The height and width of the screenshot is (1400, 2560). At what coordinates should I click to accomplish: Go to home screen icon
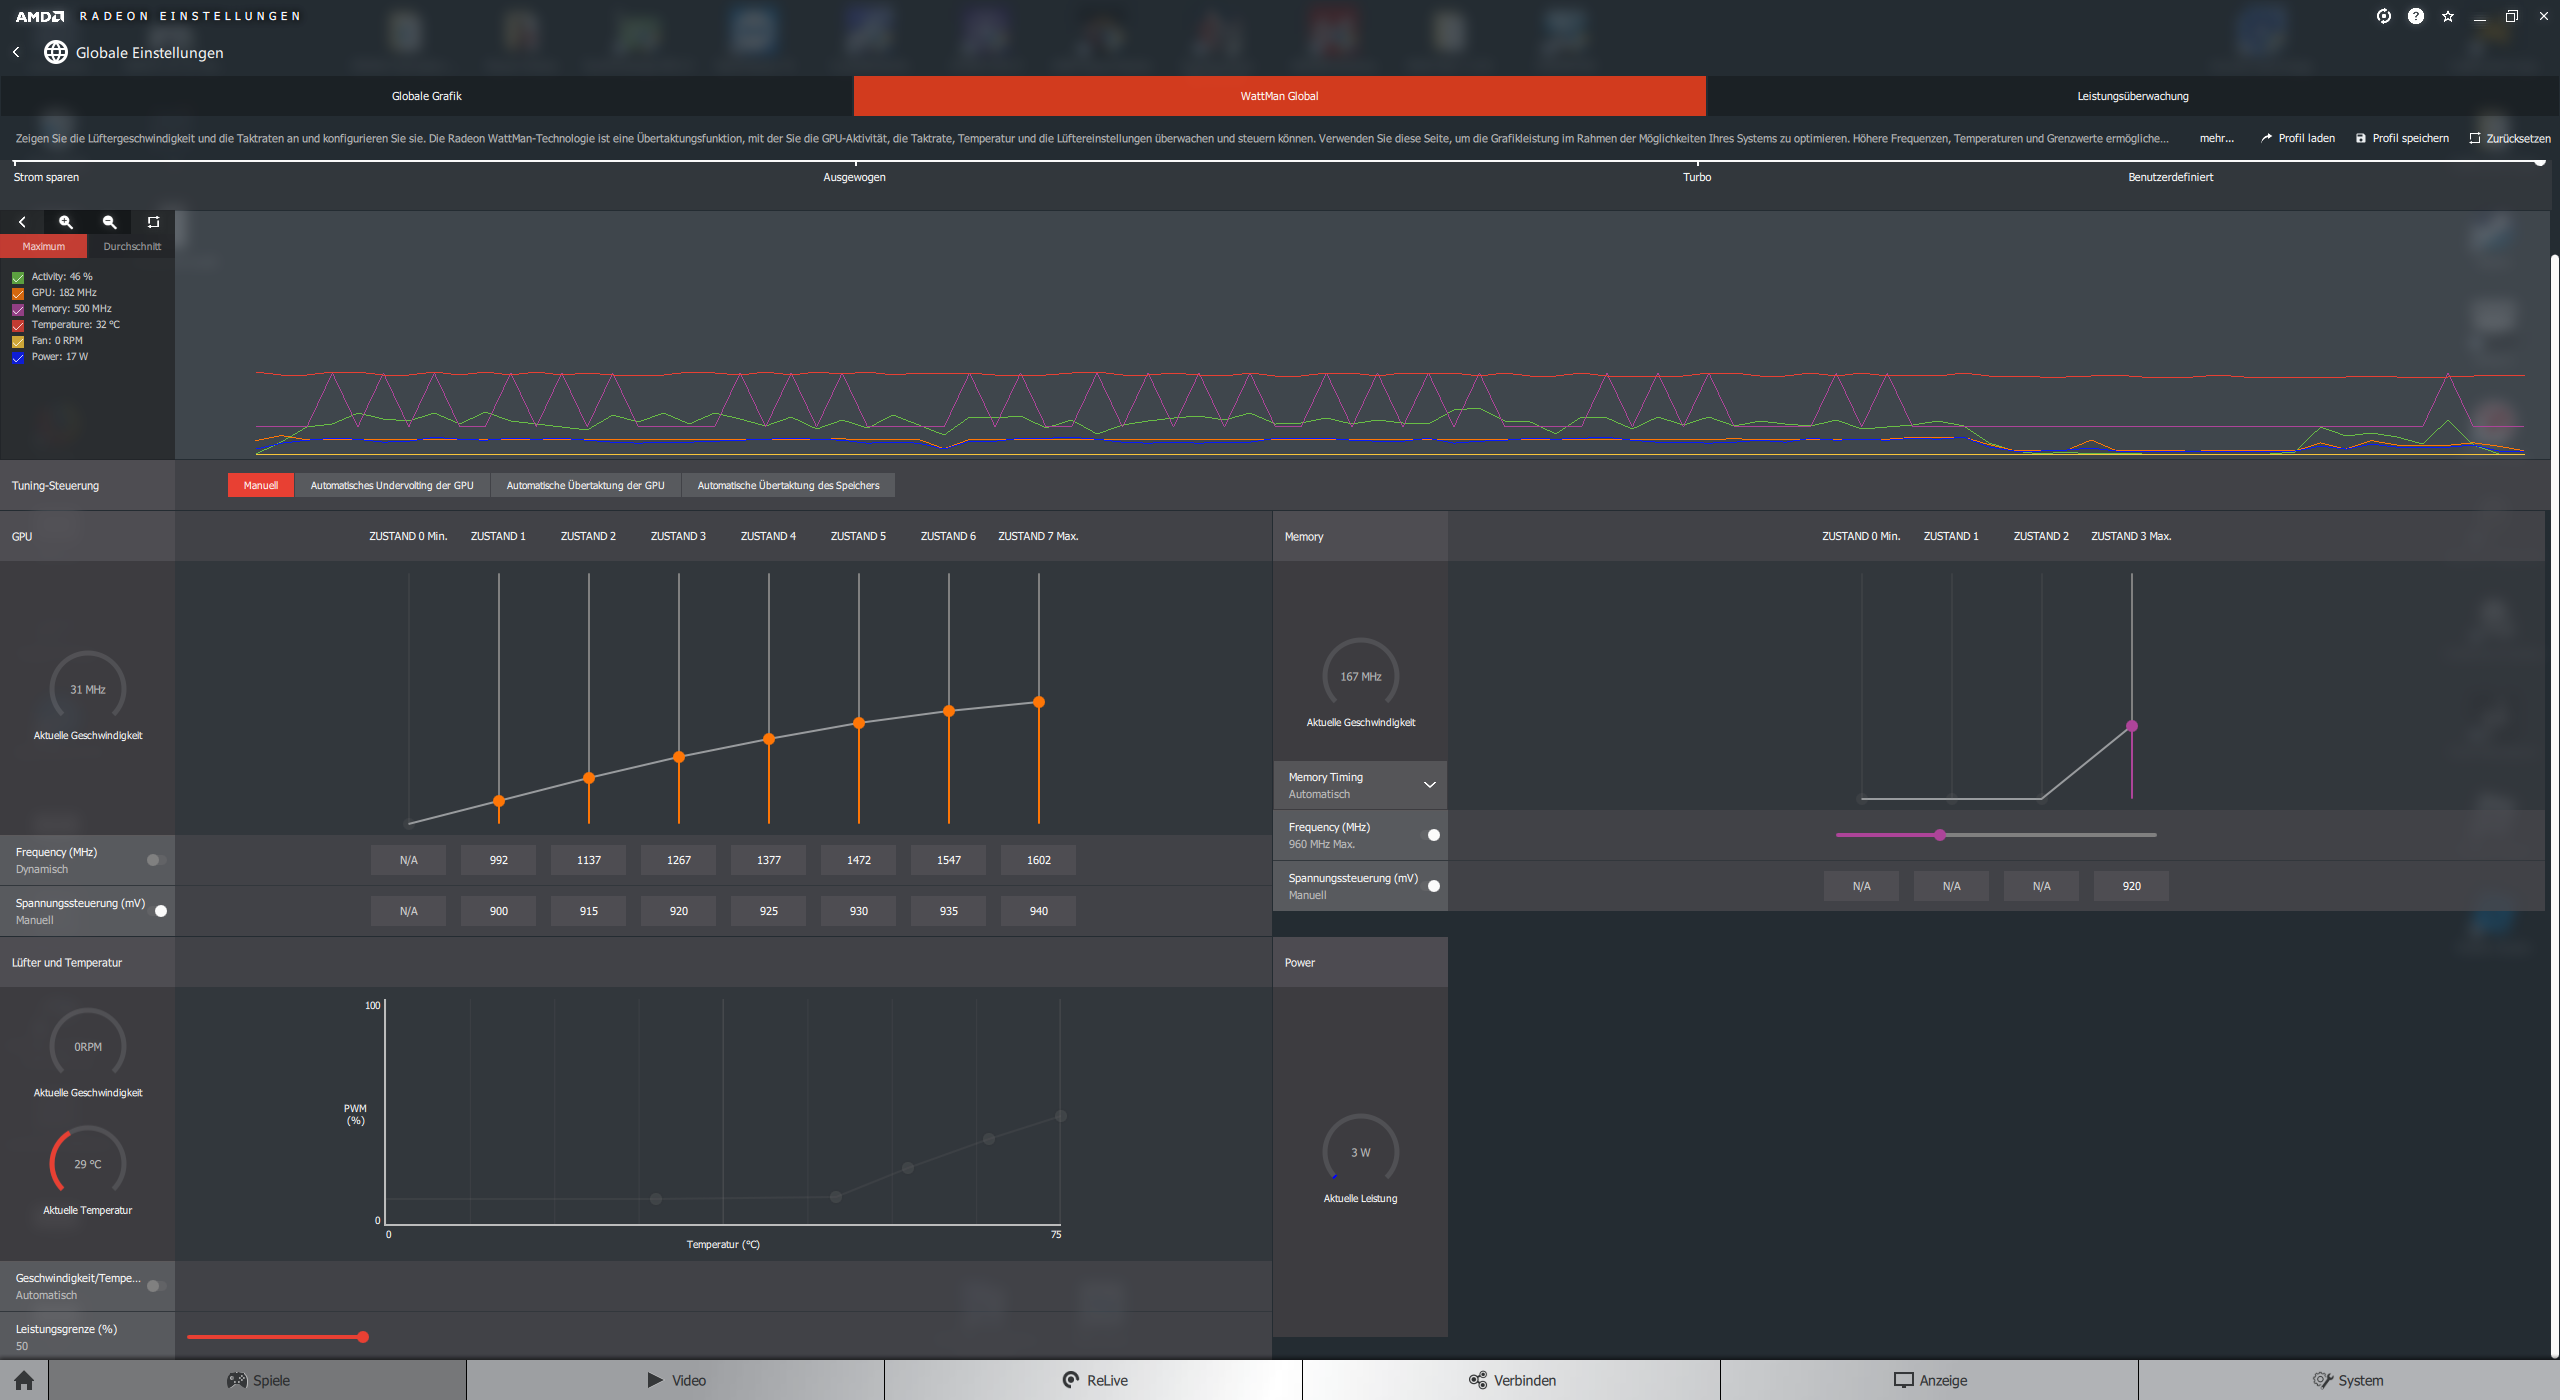[x=24, y=1380]
